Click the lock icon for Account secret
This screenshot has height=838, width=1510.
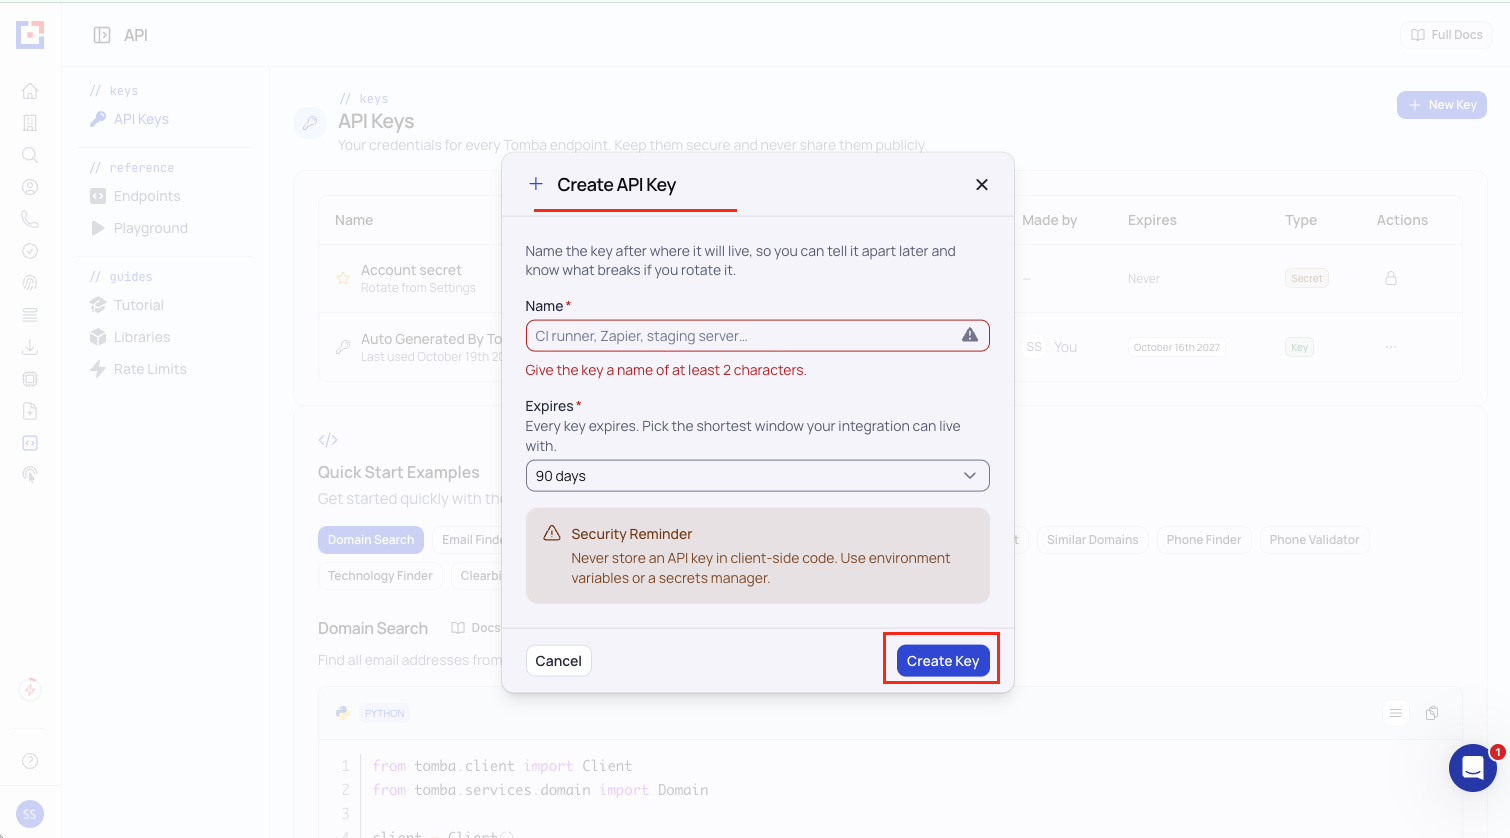click(1391, 278)
